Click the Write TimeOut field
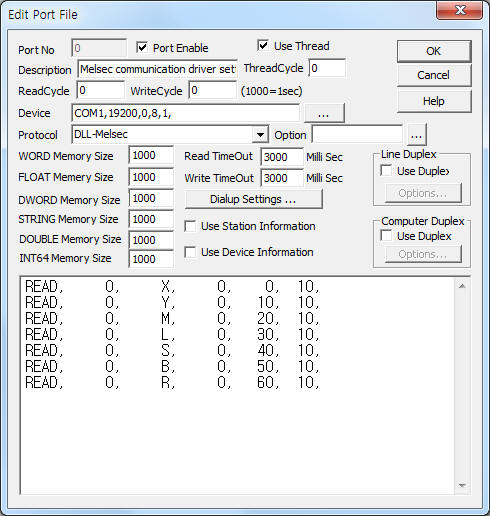Screen dimensions: 490x516 point(282,178)
